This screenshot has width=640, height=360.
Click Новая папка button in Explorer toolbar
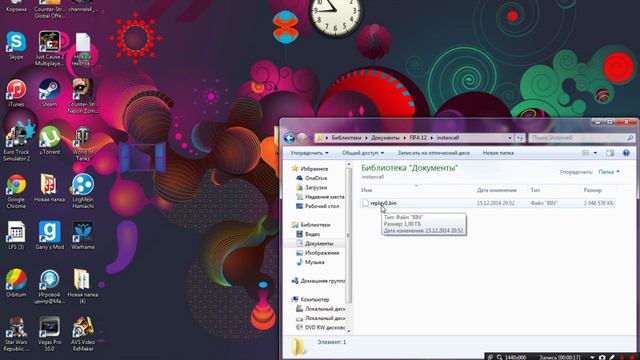point(498,153)
